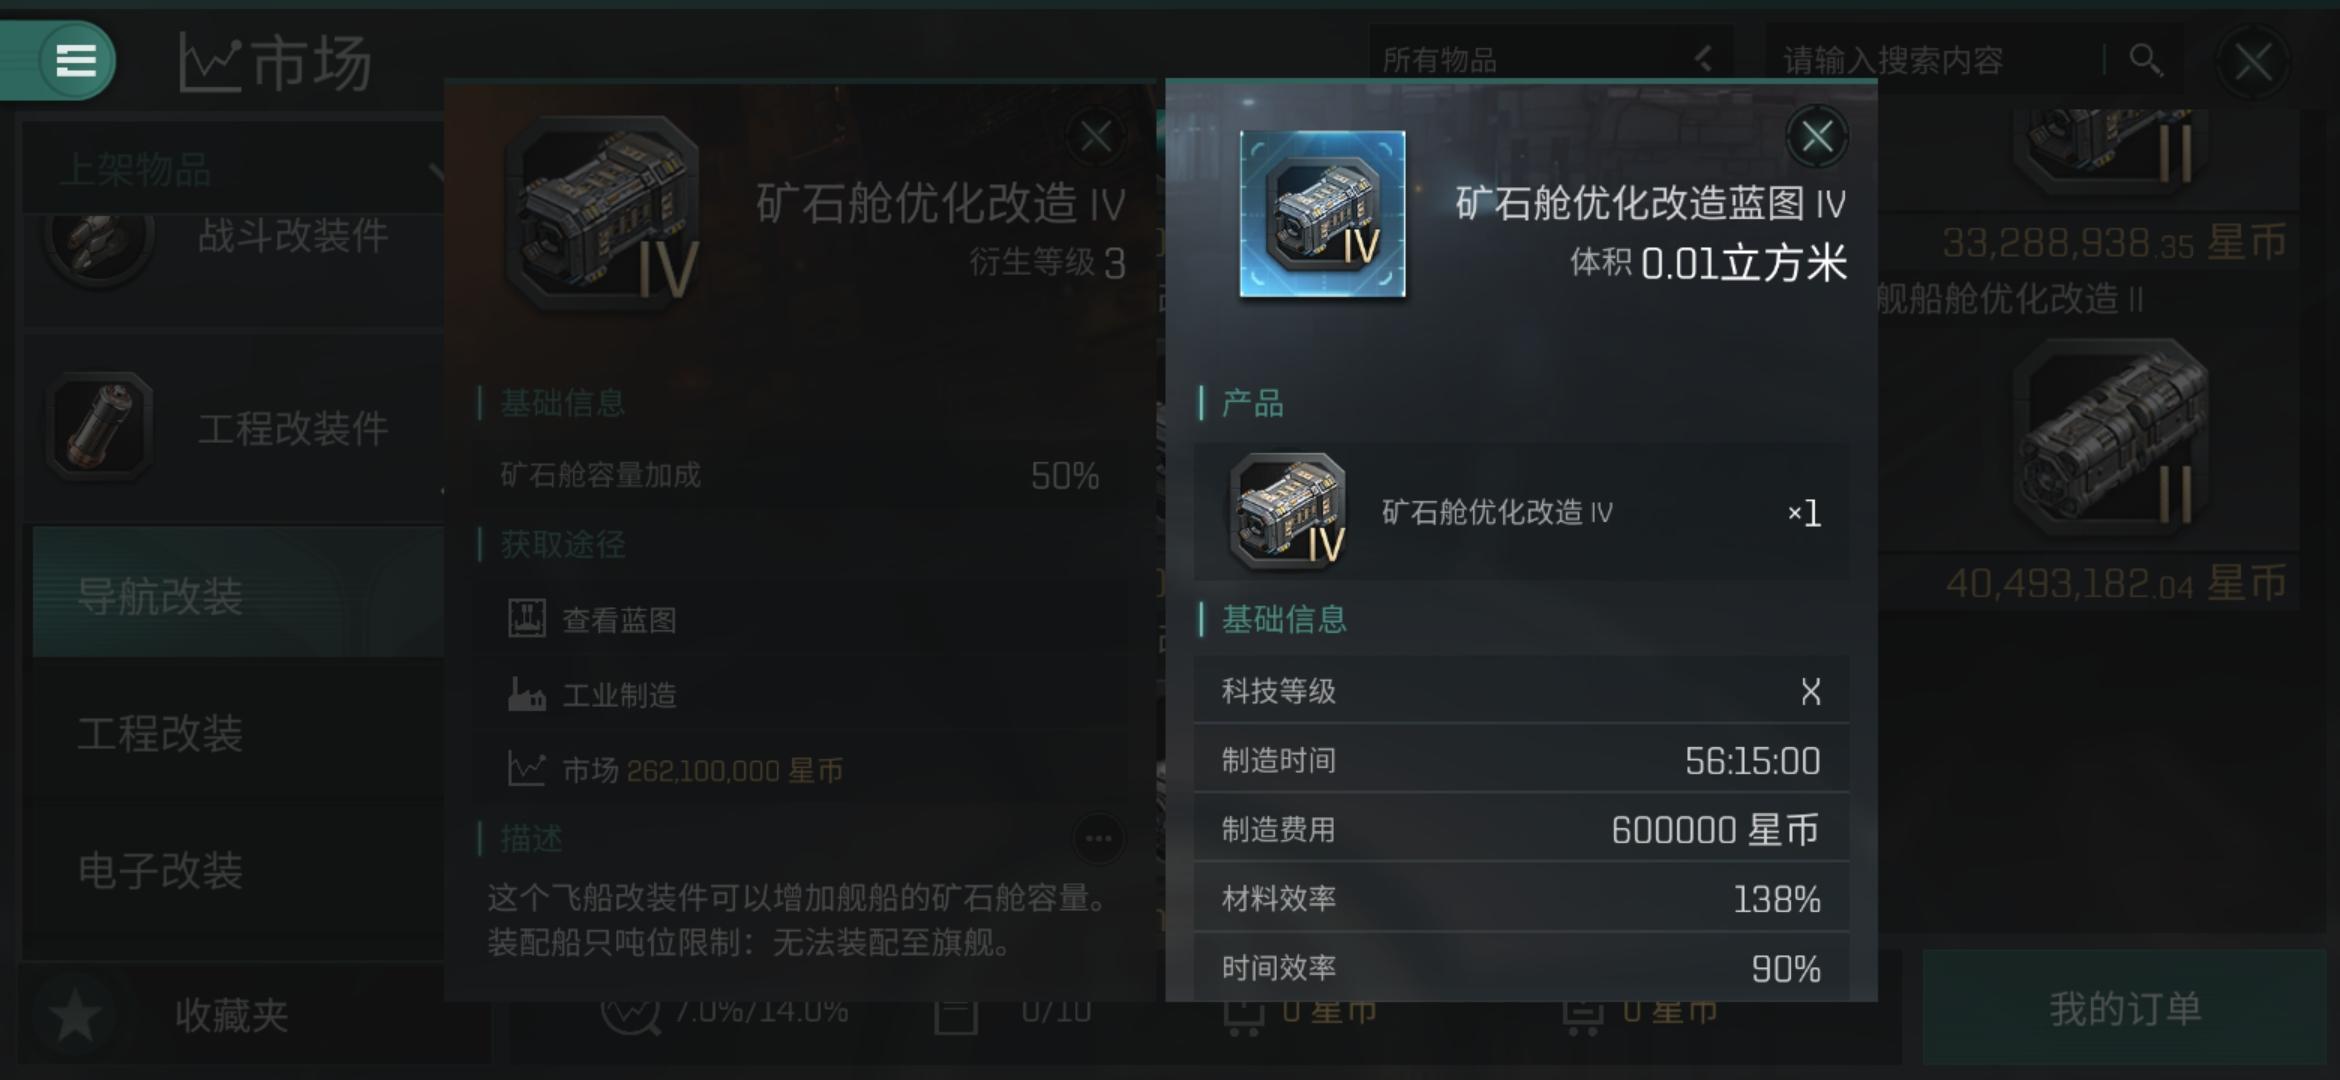Open the description more-options ellipsis button
The image size is (2340, 1080).
point(1098,838)
